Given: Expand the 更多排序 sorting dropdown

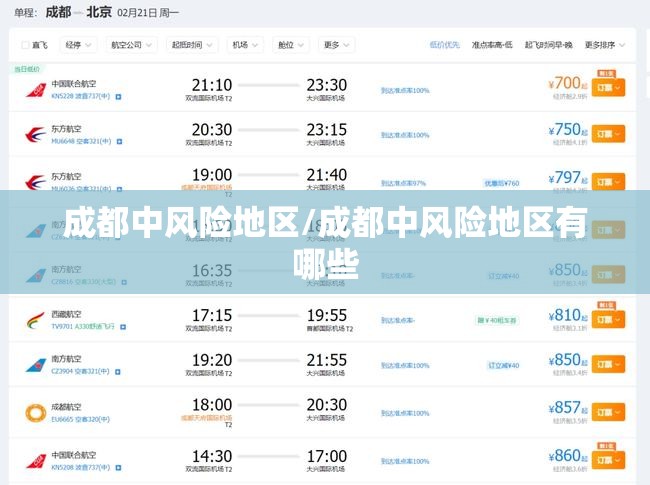Looking at the screenshot, I should point(604,45).
